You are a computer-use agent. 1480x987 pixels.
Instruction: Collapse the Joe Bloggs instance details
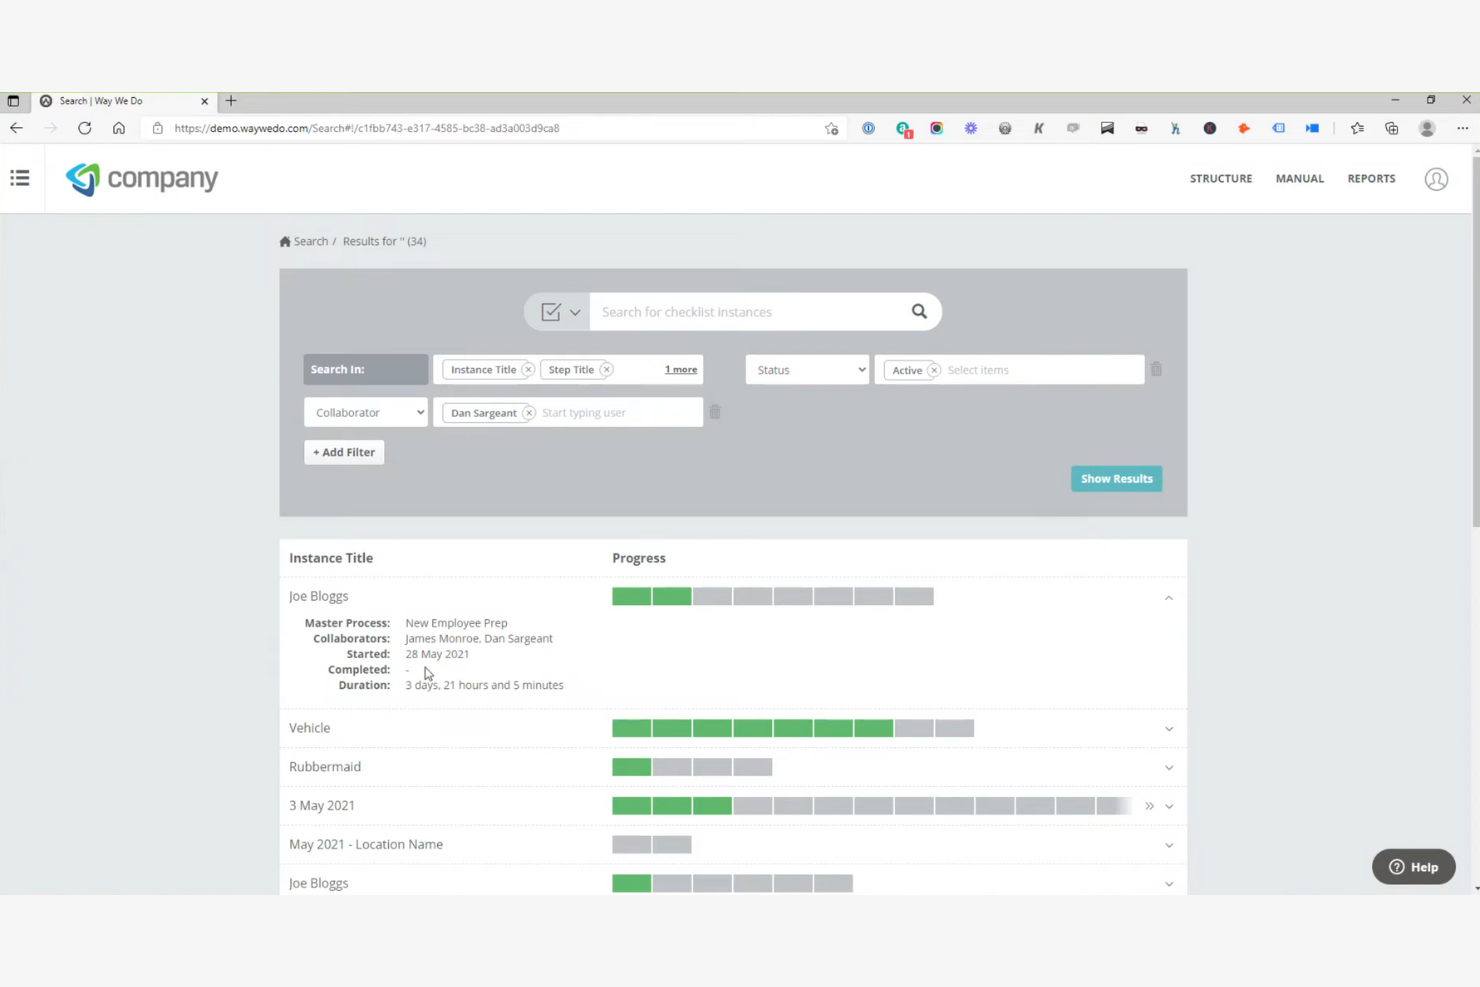[x=1168, y=597]
